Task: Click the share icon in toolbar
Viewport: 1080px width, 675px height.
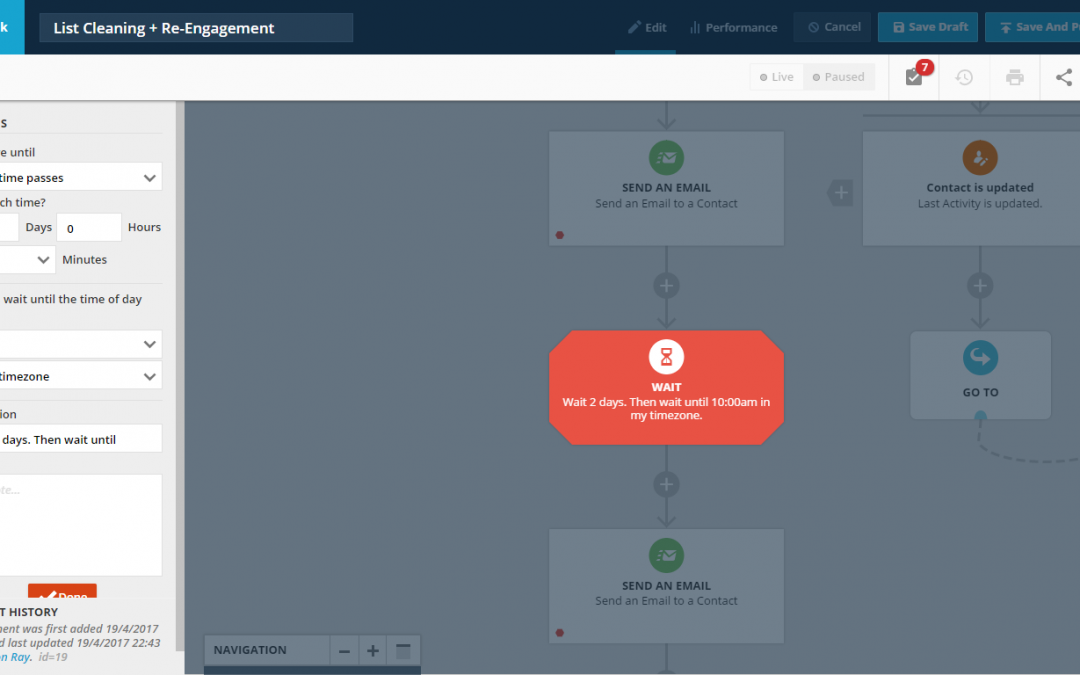Action: [x=1063, y=77]
